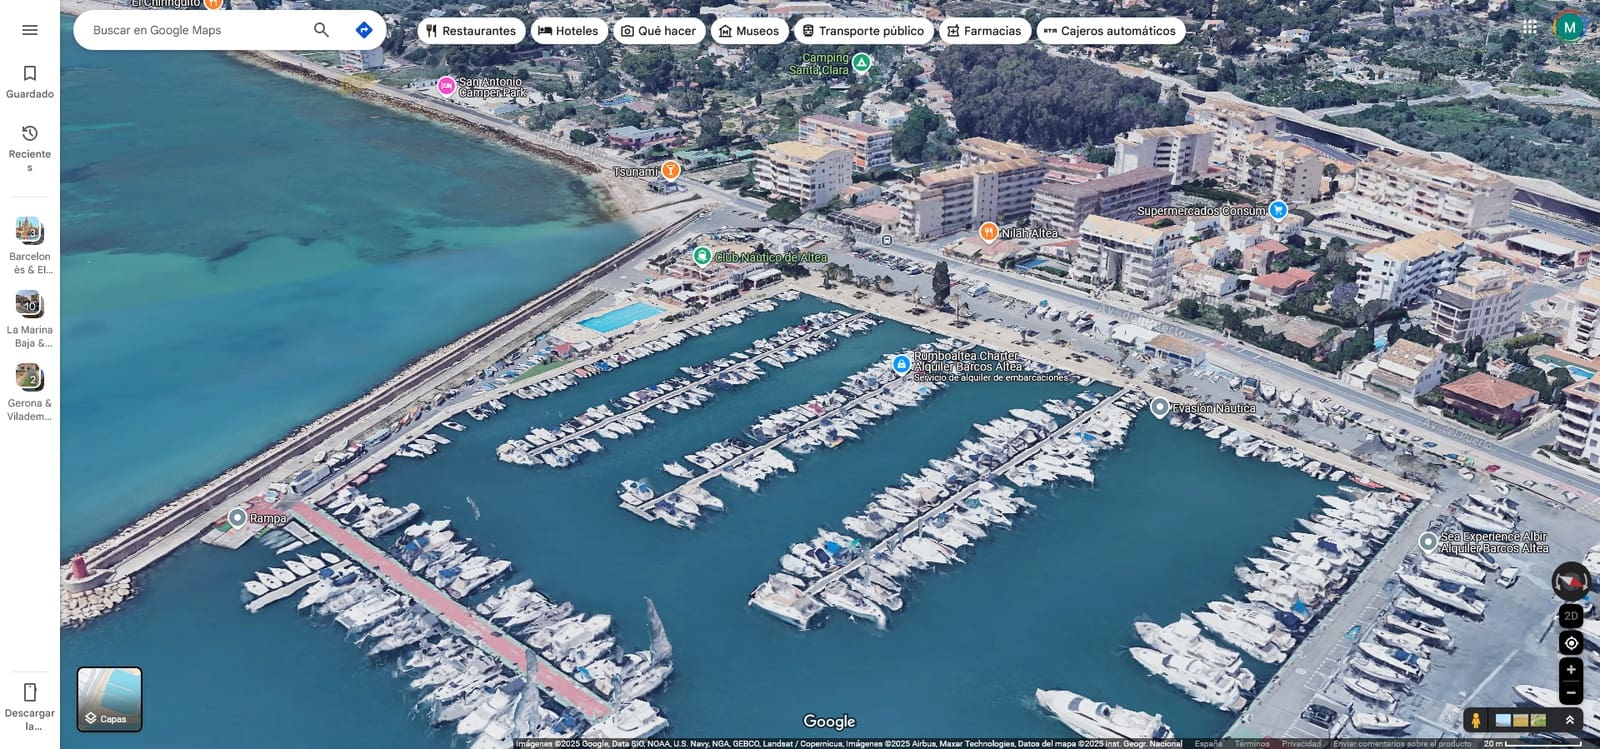Open the M account avatar

click(1569, 27)
